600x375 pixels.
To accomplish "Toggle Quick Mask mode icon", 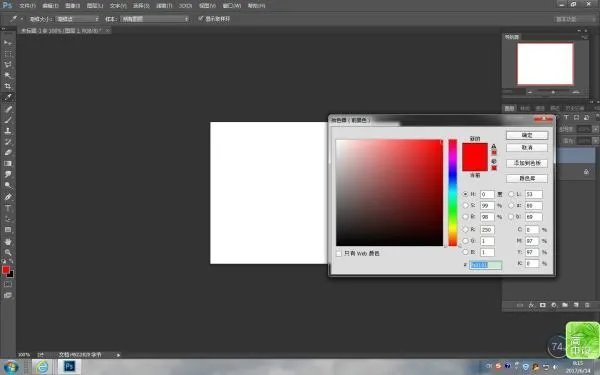I will click(x=8, y=284).
